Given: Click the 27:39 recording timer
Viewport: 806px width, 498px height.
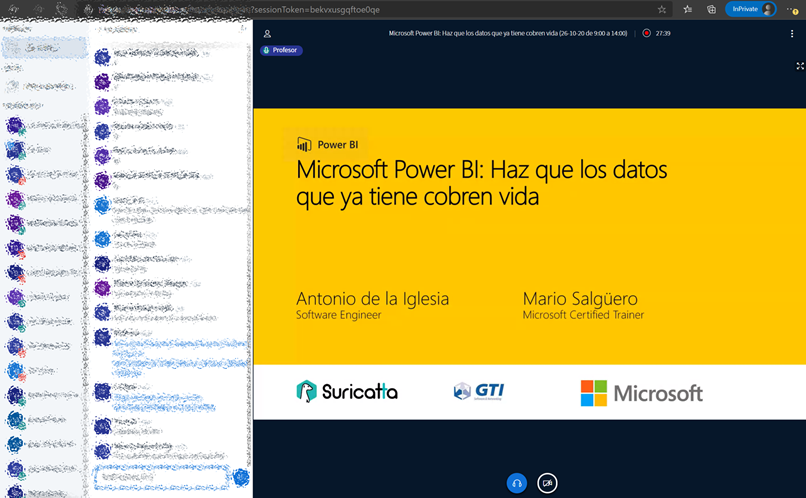Looking at the screenshot, I should pyautogui.click(x=663, y=33).
